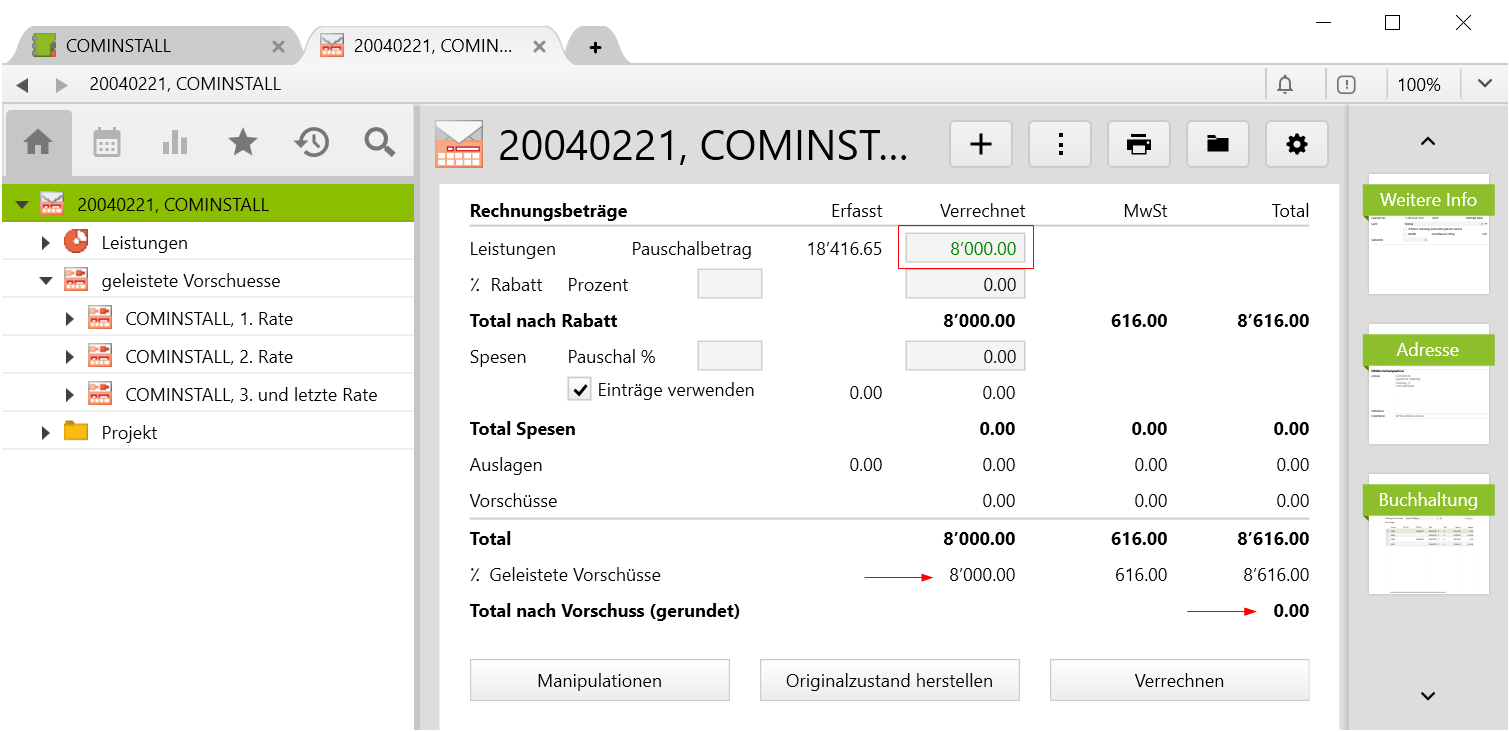
Task: Click the Verrechnen button
Action: [x=1179, y=681]
